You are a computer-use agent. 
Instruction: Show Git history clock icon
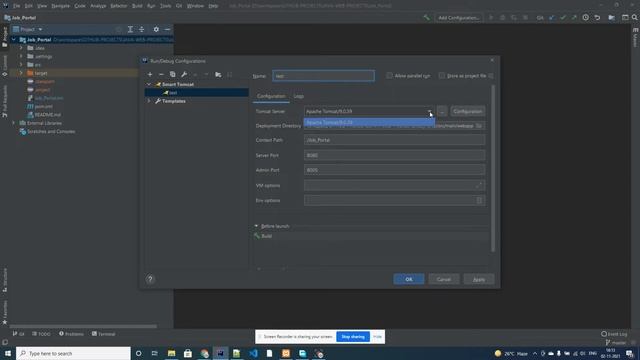[586, 18]
